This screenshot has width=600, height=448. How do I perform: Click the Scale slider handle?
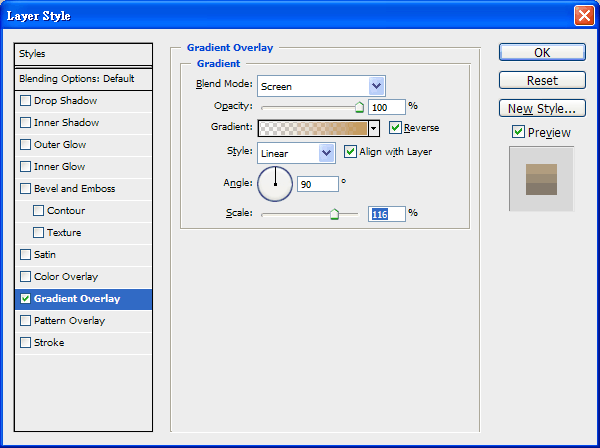click(335, 213)
